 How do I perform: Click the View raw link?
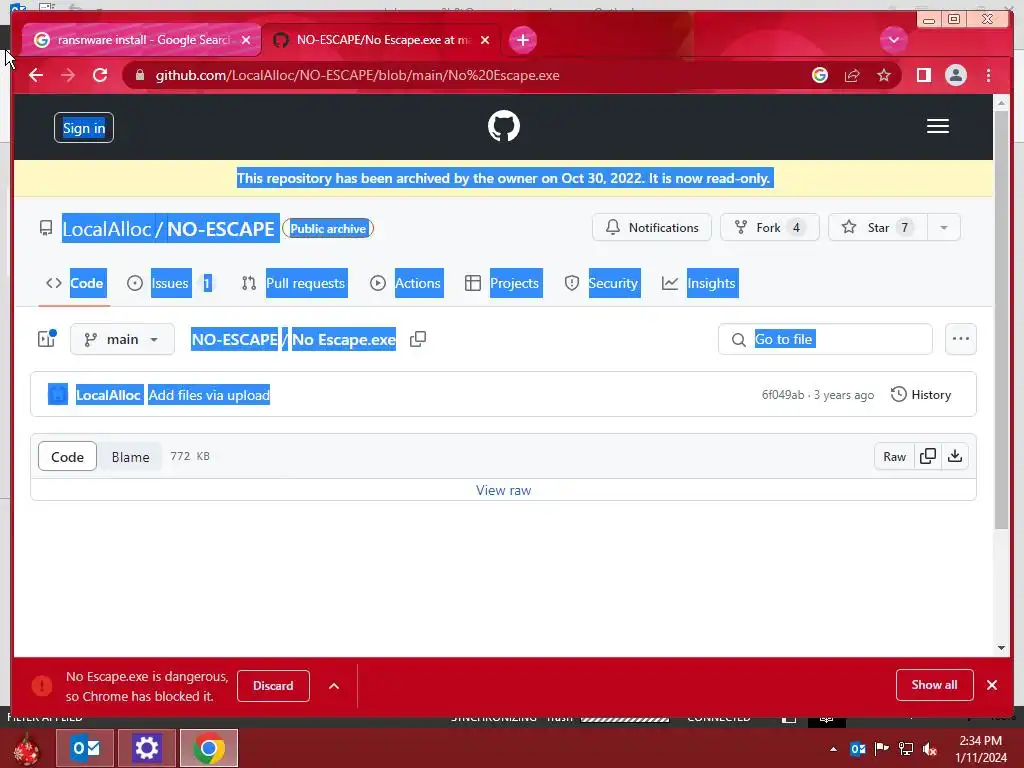tap(504, 490)
